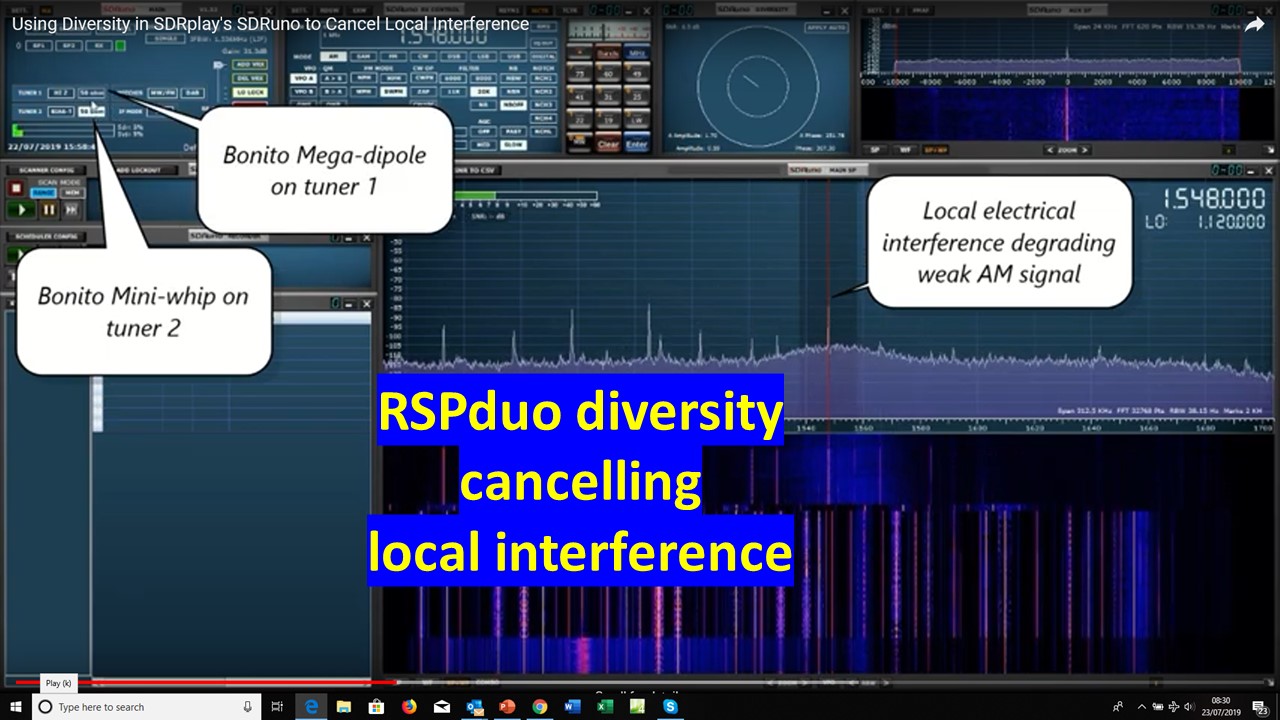
Task: Select LSB demodulation mode
Action: pyautogui.click(x=483, y=56)
